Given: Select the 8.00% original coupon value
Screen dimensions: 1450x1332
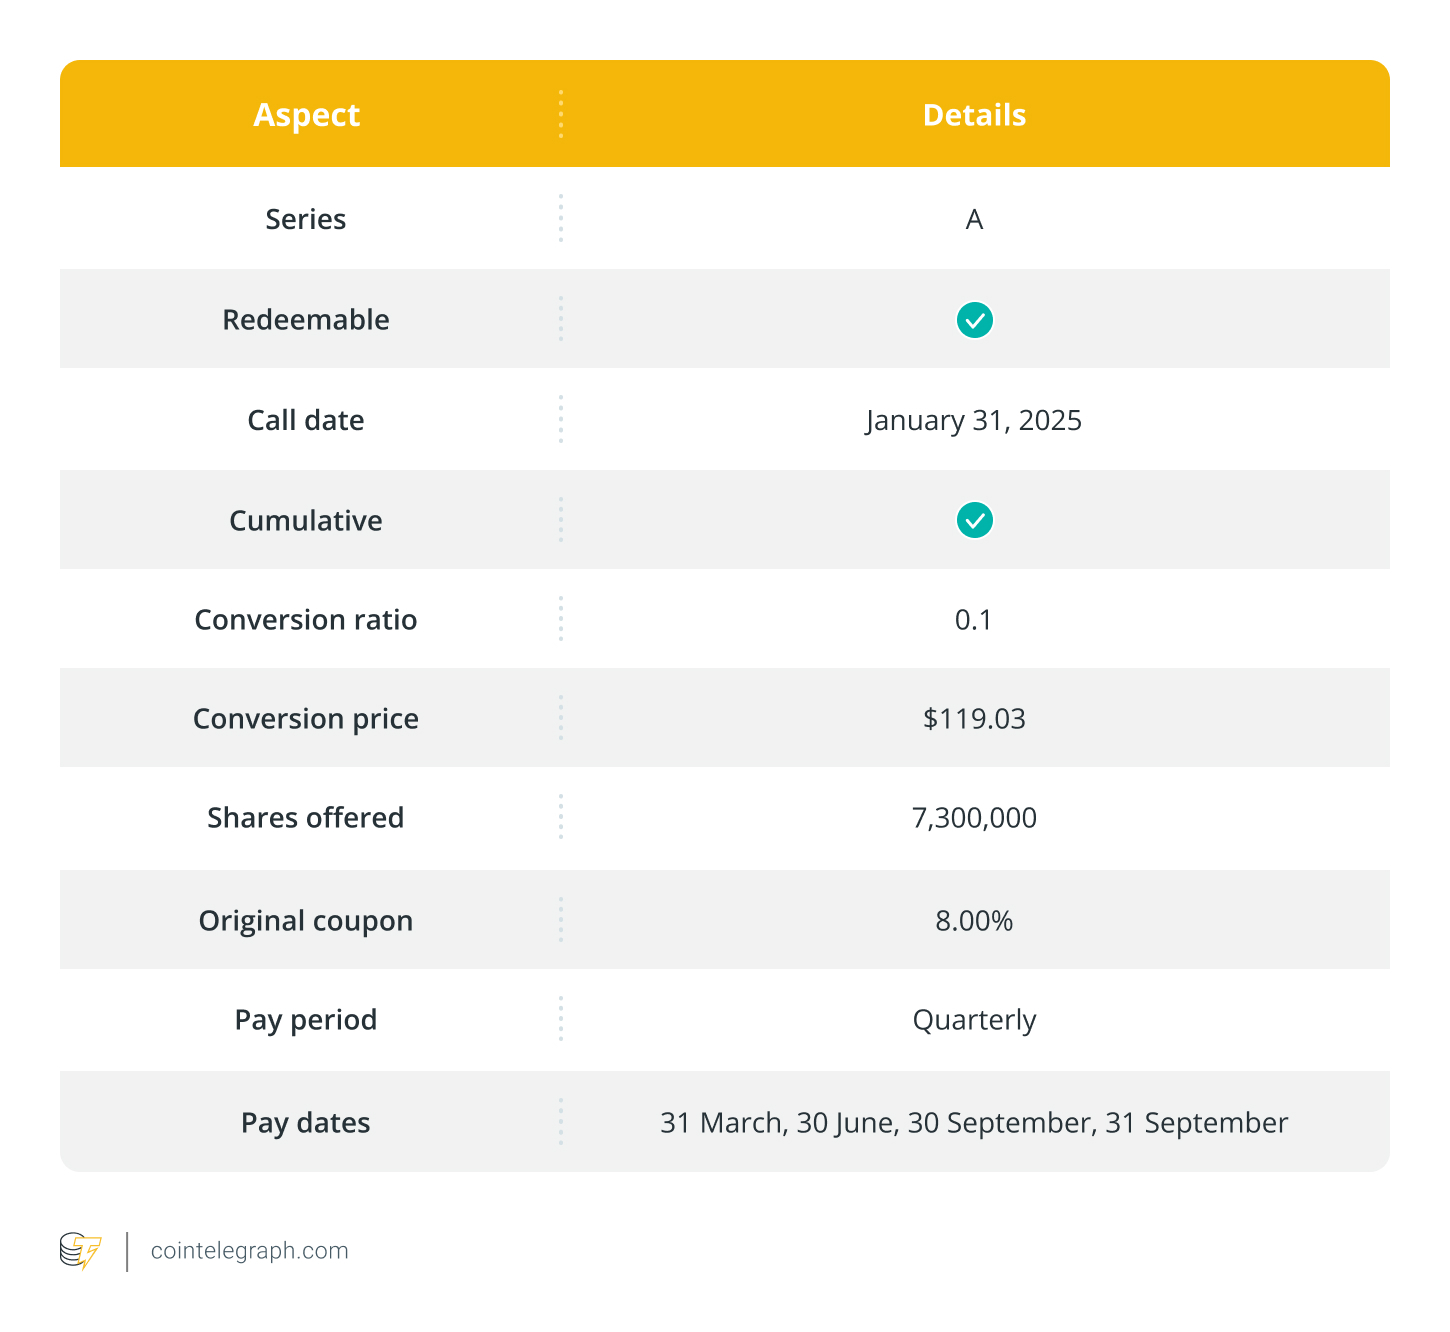Looking at the screenshot, I should click(974, 921).
